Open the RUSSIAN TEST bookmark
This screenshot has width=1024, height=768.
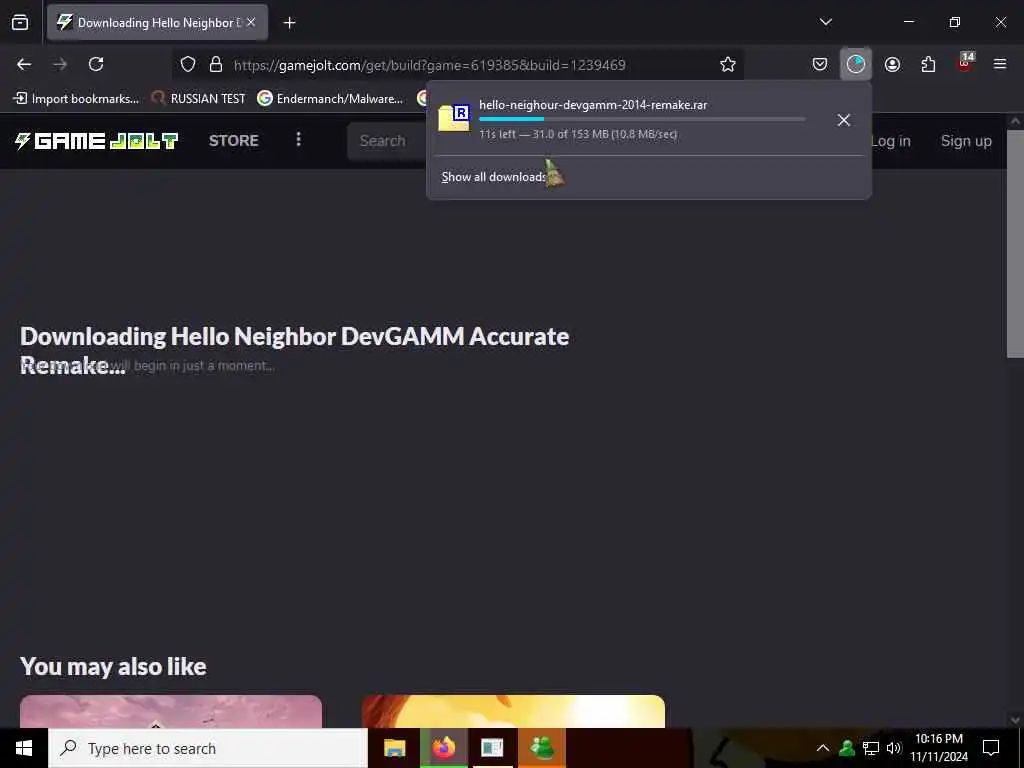[x=199, y=99]
